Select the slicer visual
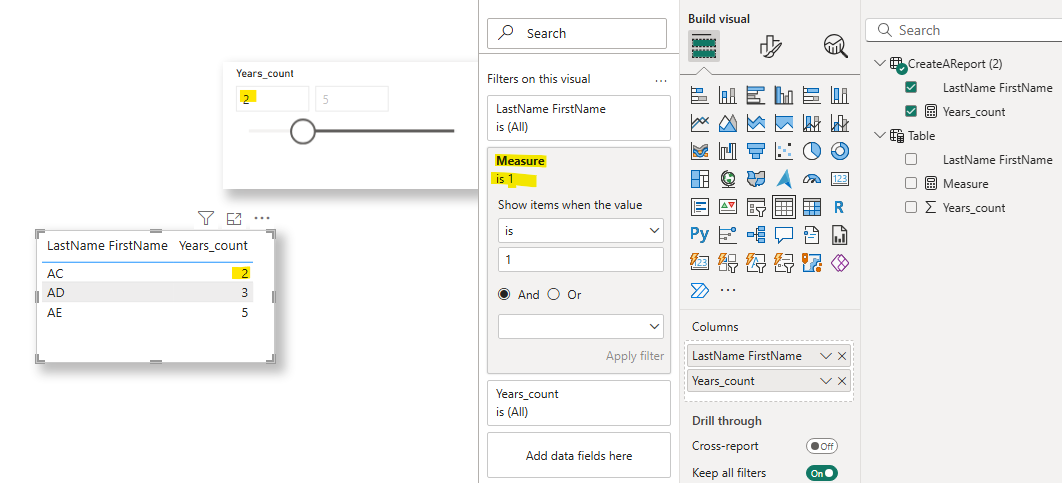 pos(756,207)
